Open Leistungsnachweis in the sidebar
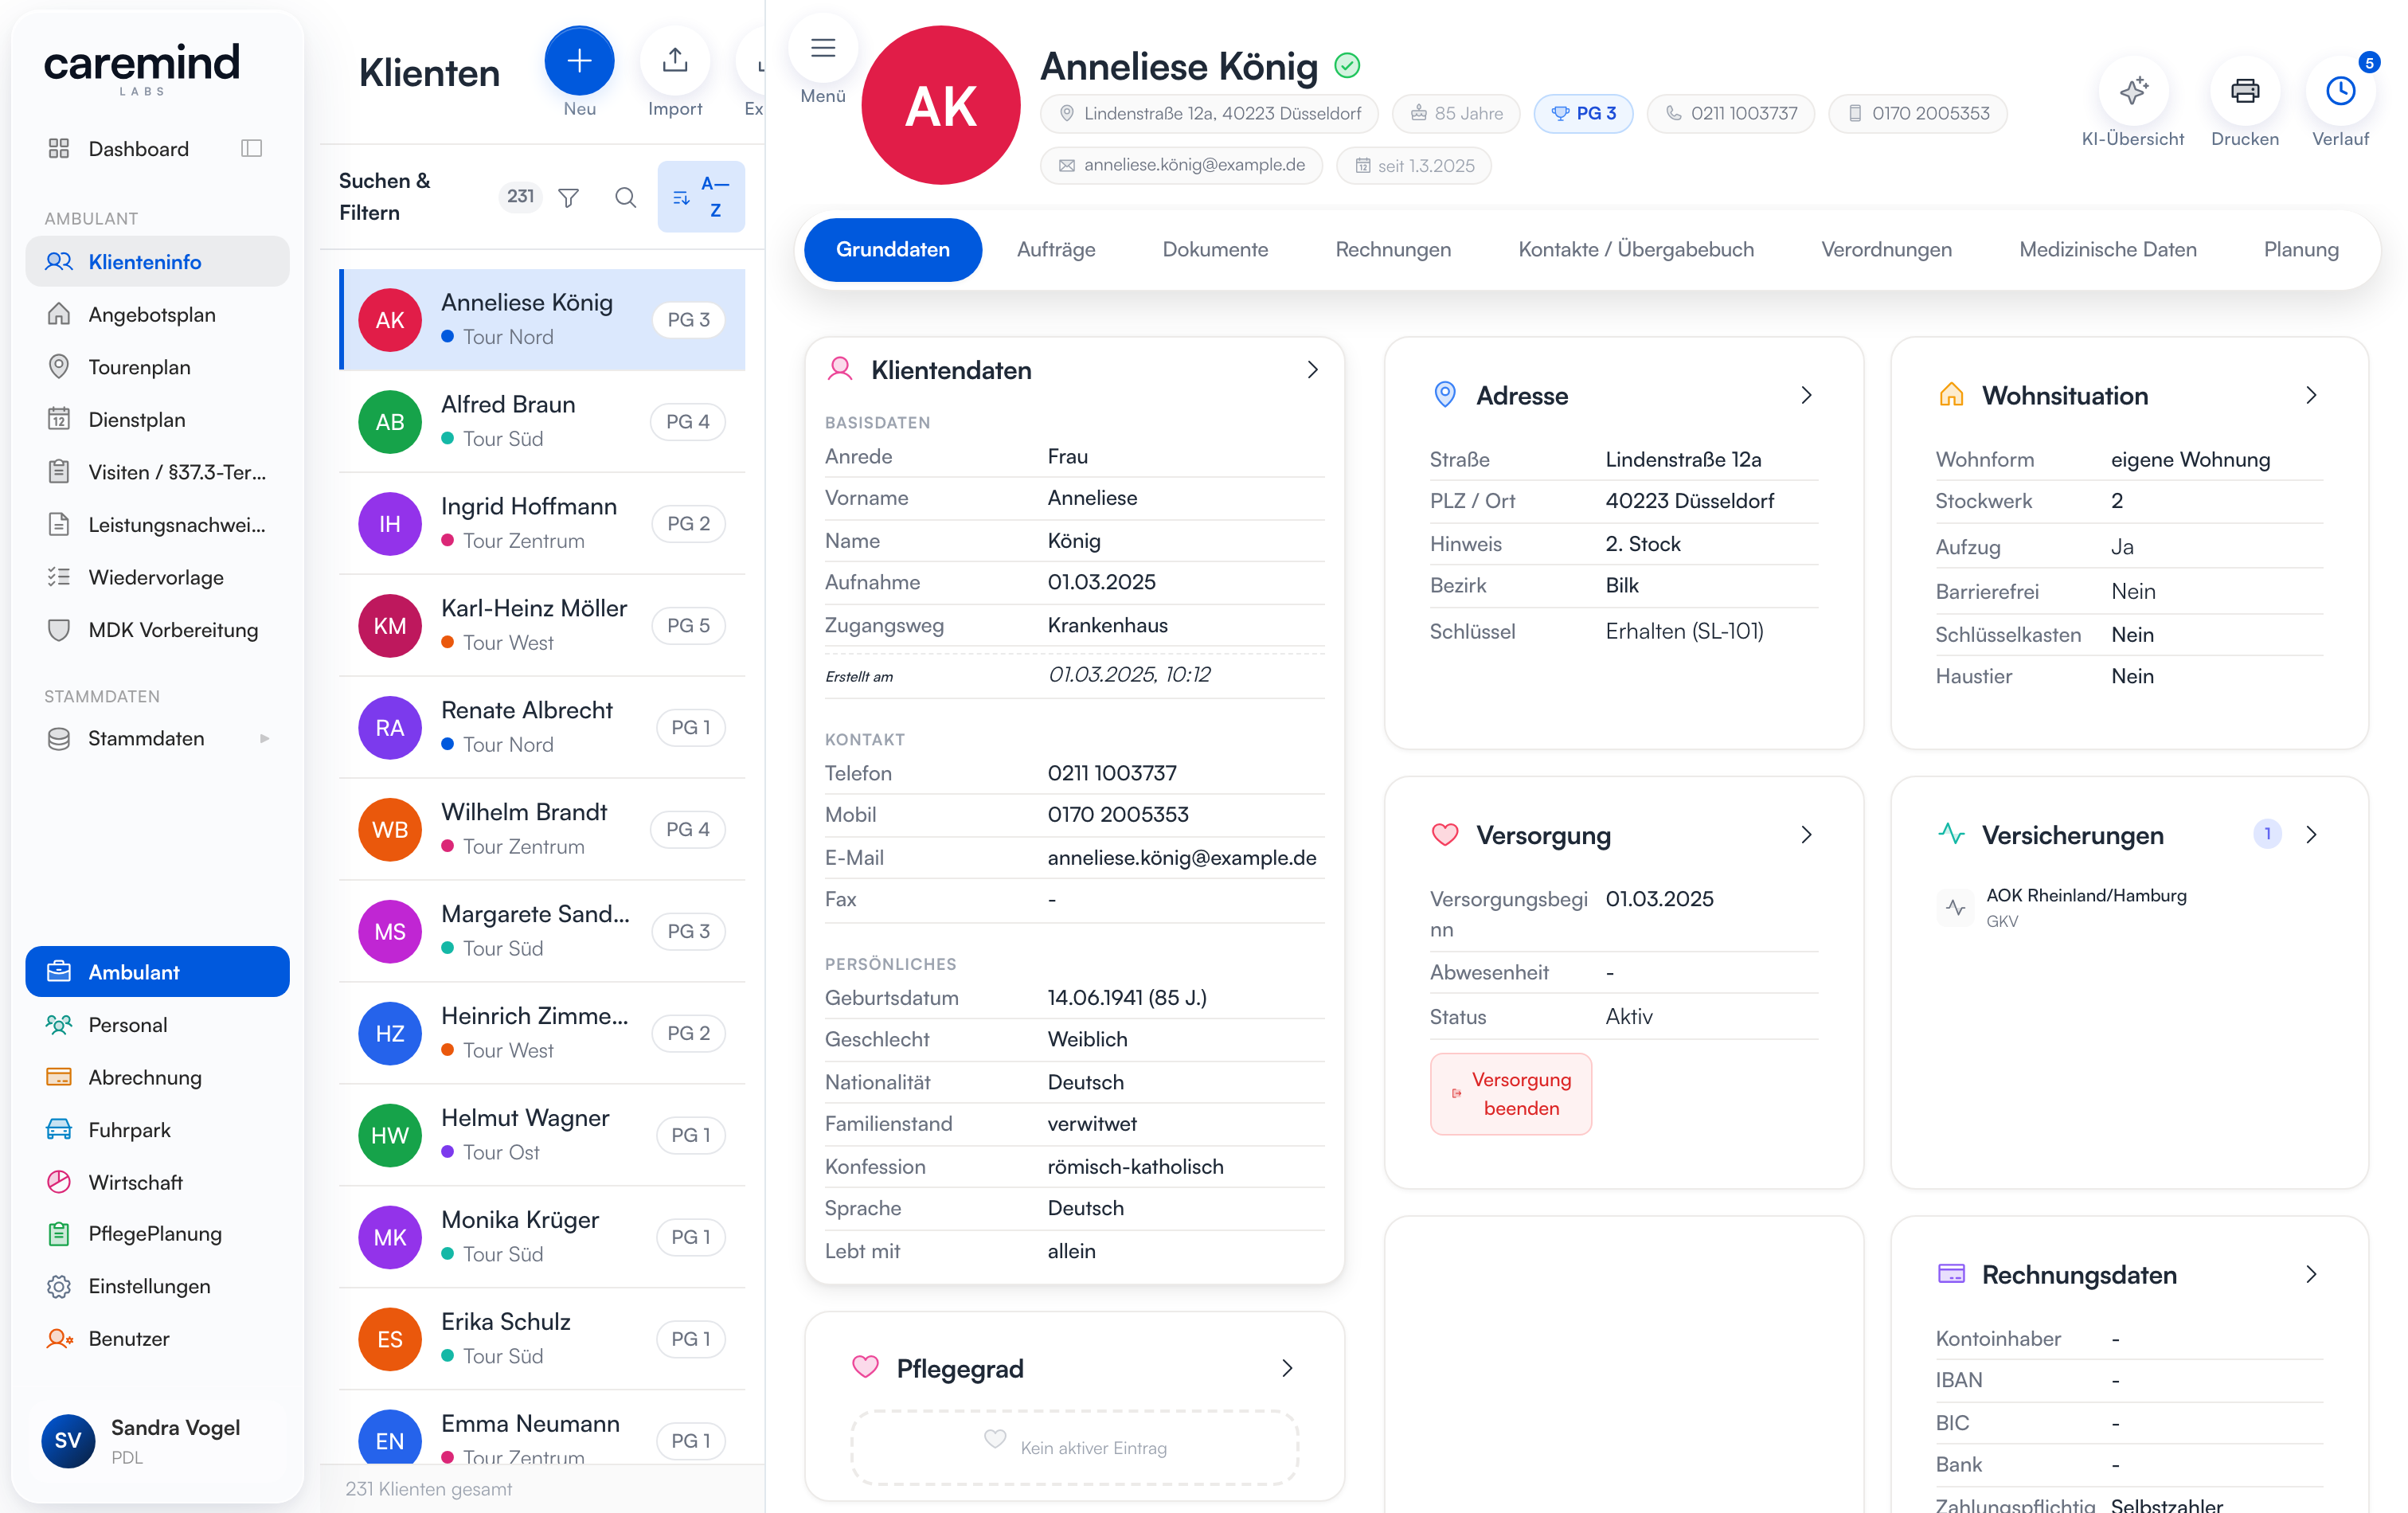 (x=158, y=525)
